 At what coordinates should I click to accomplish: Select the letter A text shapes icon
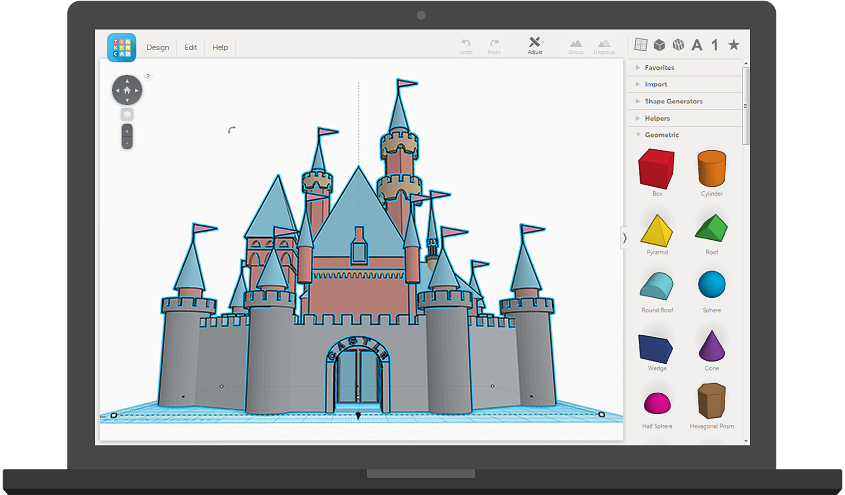pyautogui.click(x=697, y=45)
